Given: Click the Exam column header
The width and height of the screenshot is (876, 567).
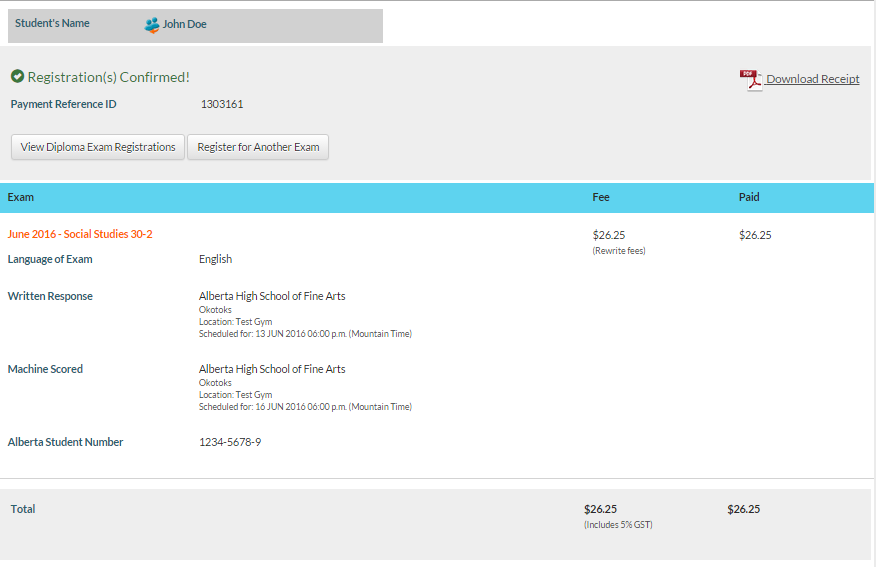Looking at the screenshot, I should 21,197.
